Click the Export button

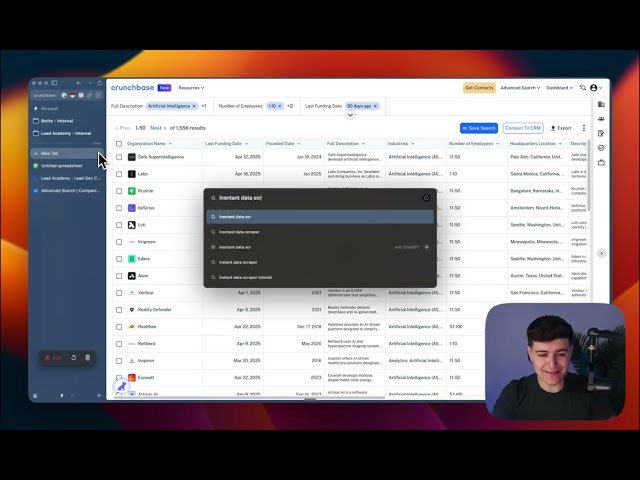pos(561,128)
